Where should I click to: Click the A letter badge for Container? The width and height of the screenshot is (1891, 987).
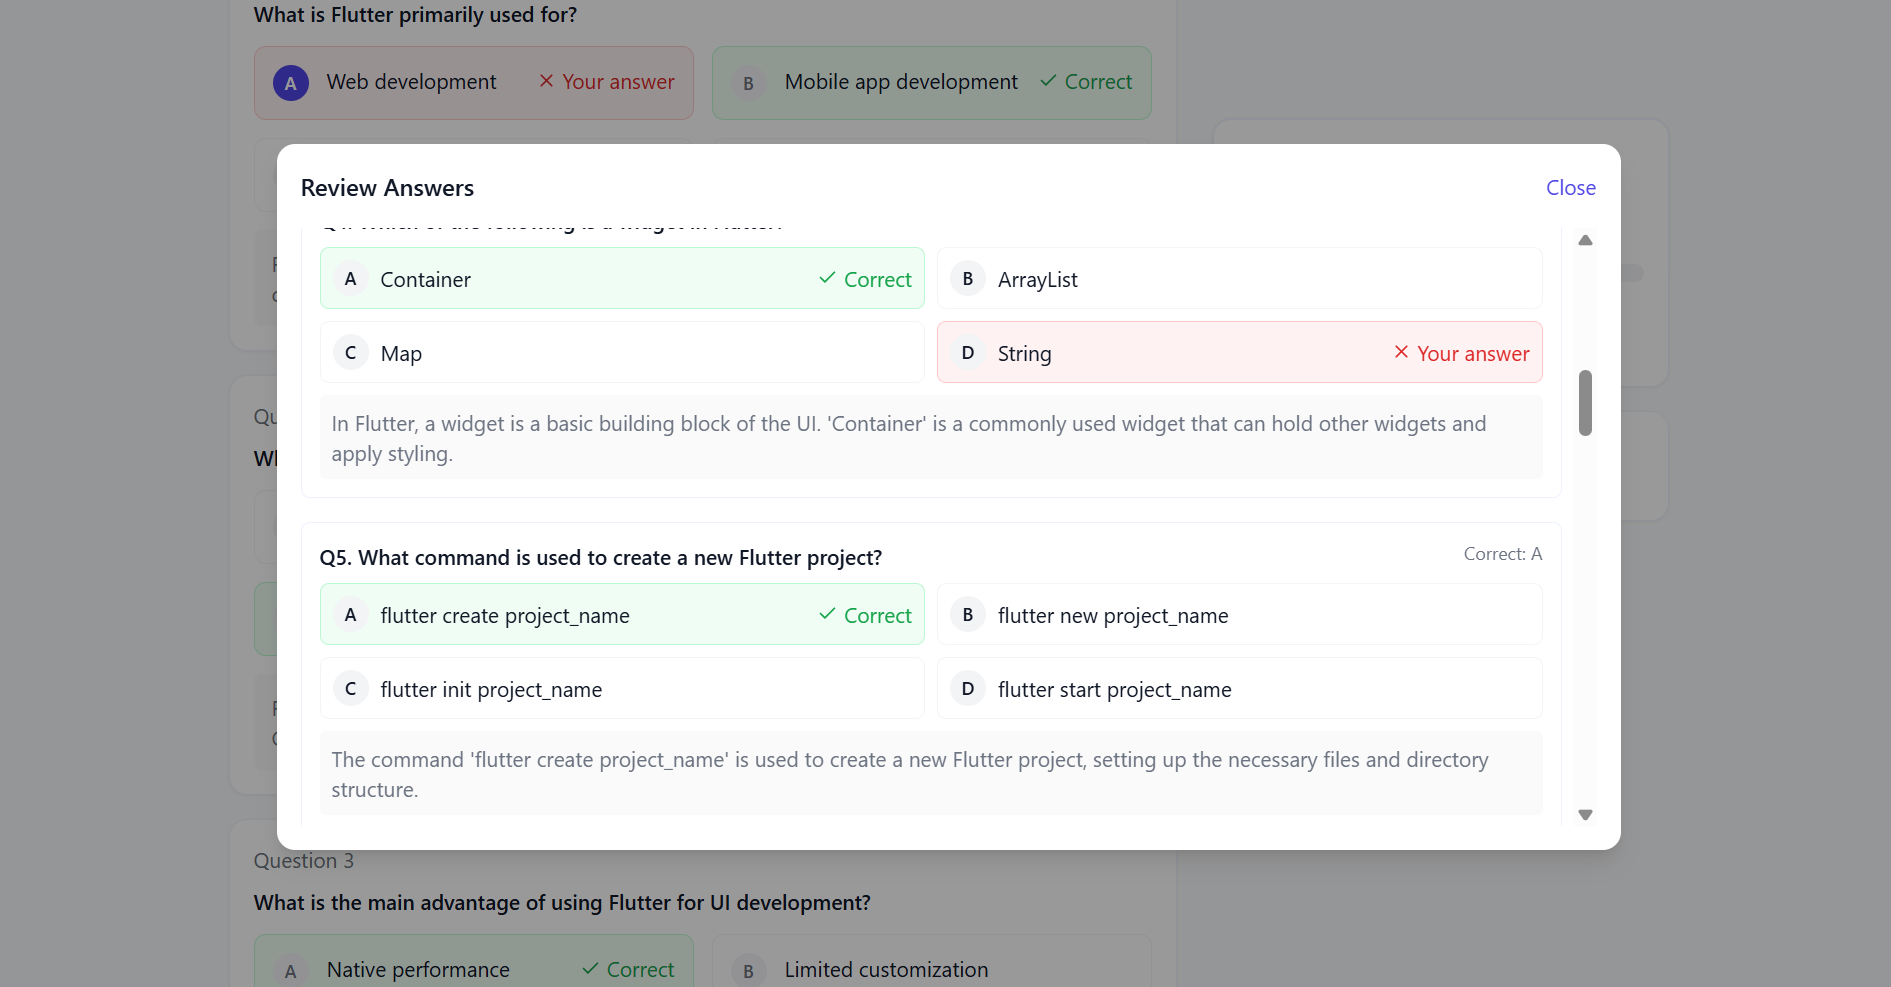(350, 279)
